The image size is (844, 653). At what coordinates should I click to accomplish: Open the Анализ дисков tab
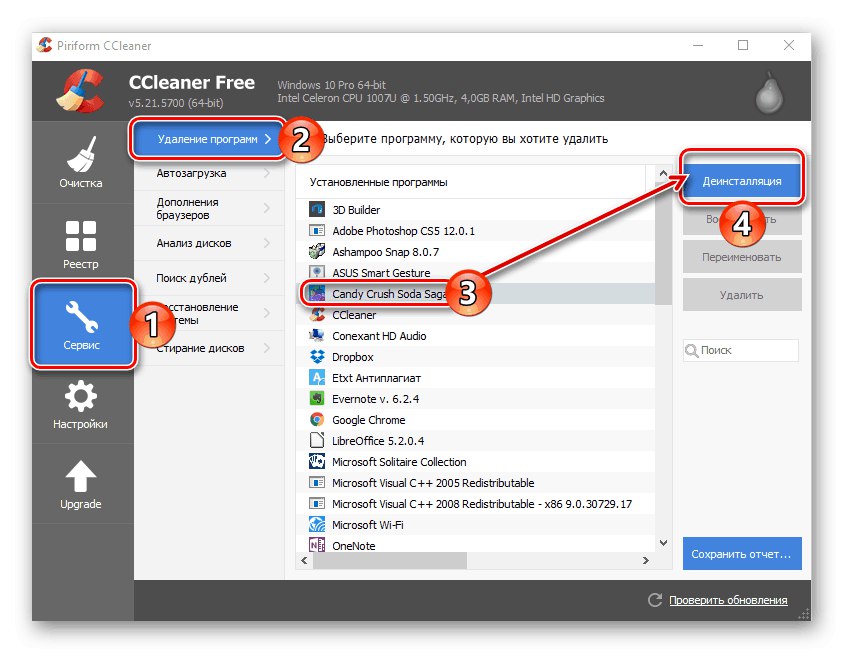(209, 243)
